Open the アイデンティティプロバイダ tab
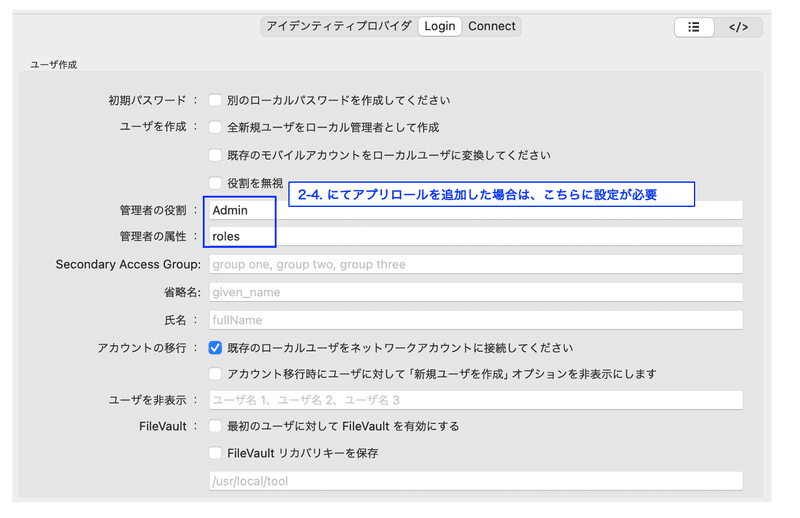The image size is (800, 518). 339,26
